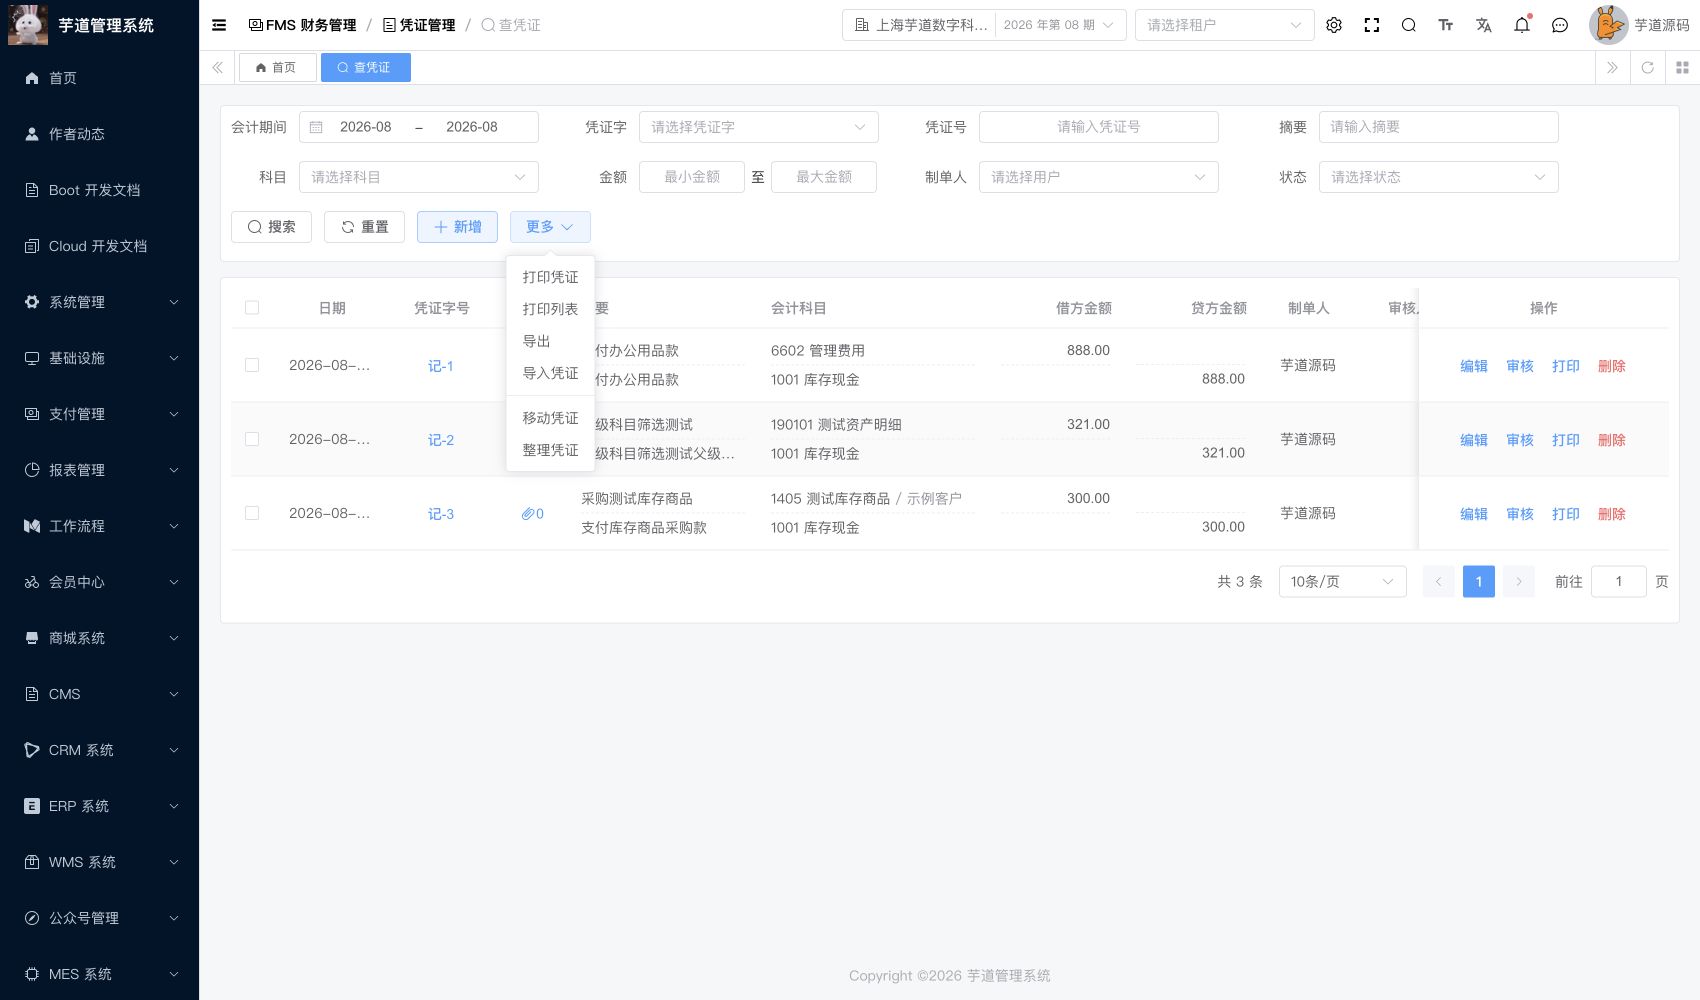Viewport: 1700px width, 1000px height.
Task: Expand 报表管理 sidebar menu
Action: point(99,470)
